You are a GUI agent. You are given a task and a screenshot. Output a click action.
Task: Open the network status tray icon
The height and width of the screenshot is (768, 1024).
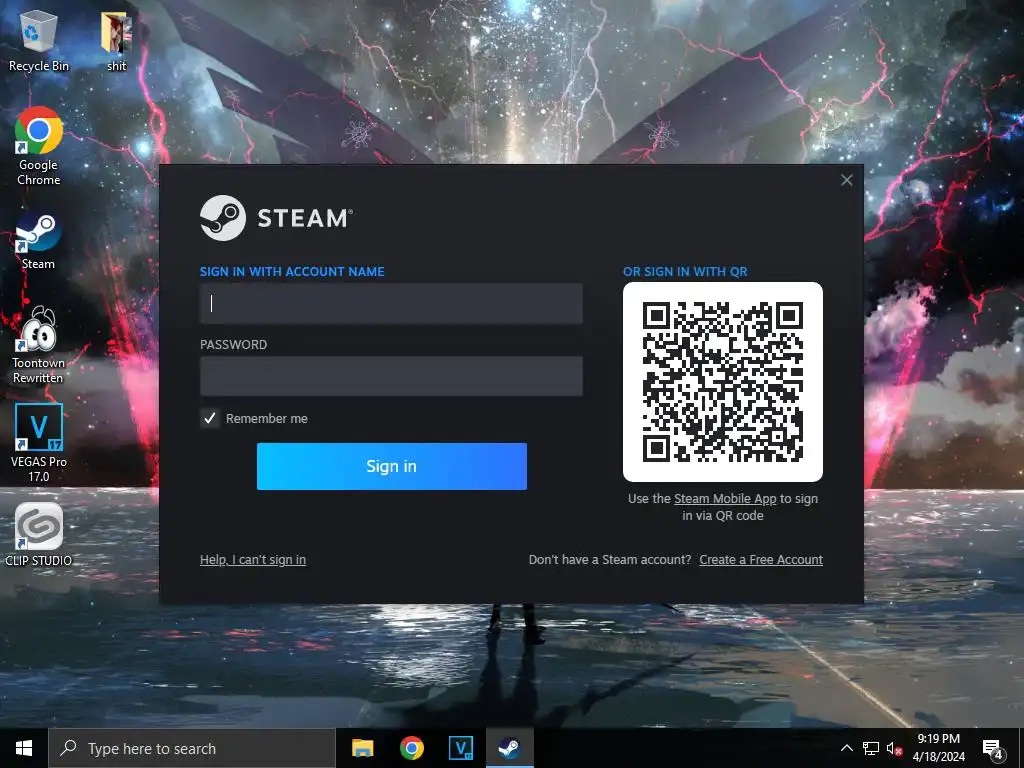click(871, 748)
